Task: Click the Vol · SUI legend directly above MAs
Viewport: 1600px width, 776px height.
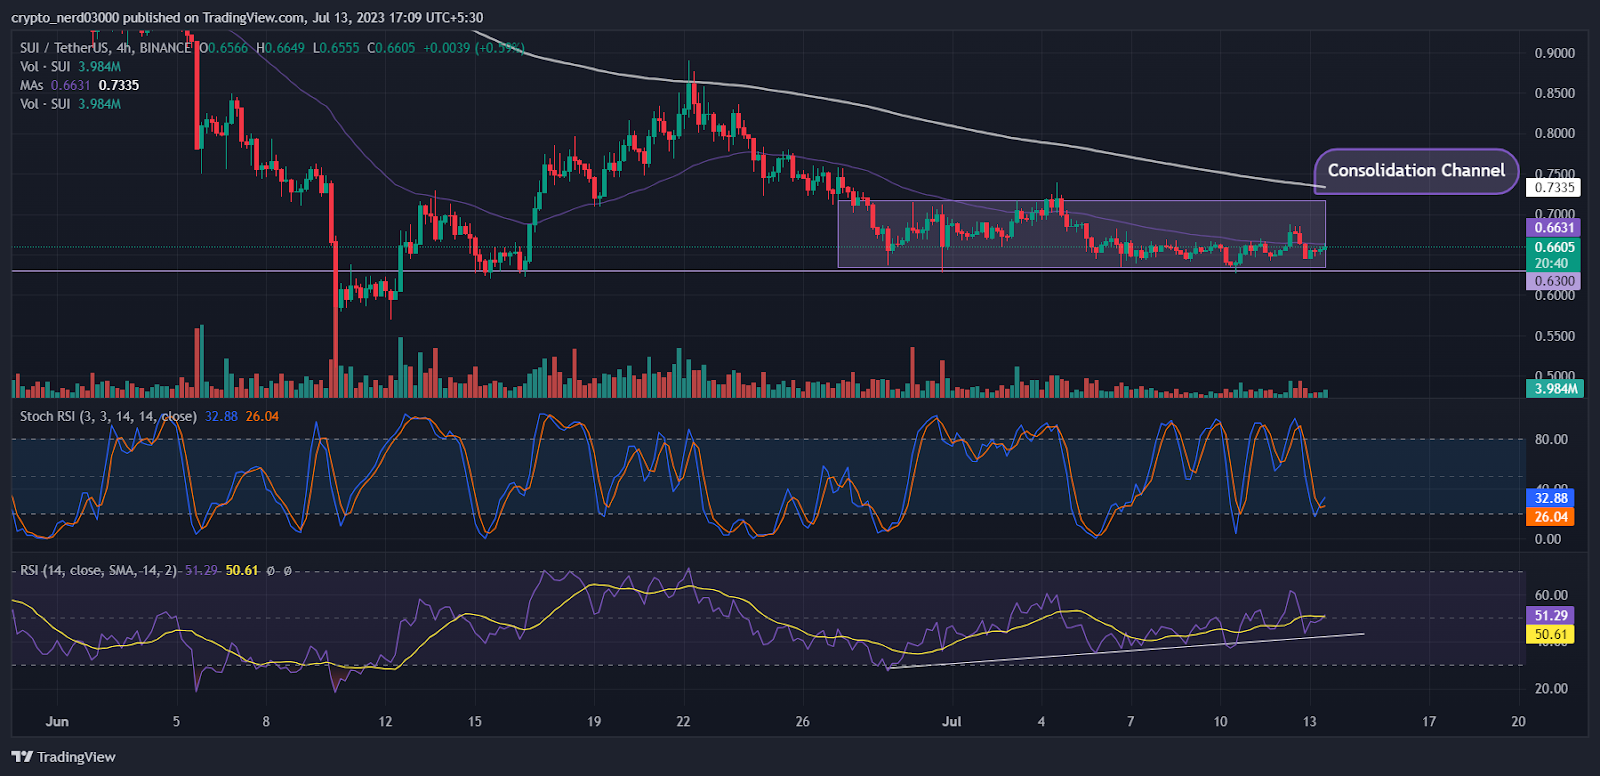Action: [x=70, y=66]
